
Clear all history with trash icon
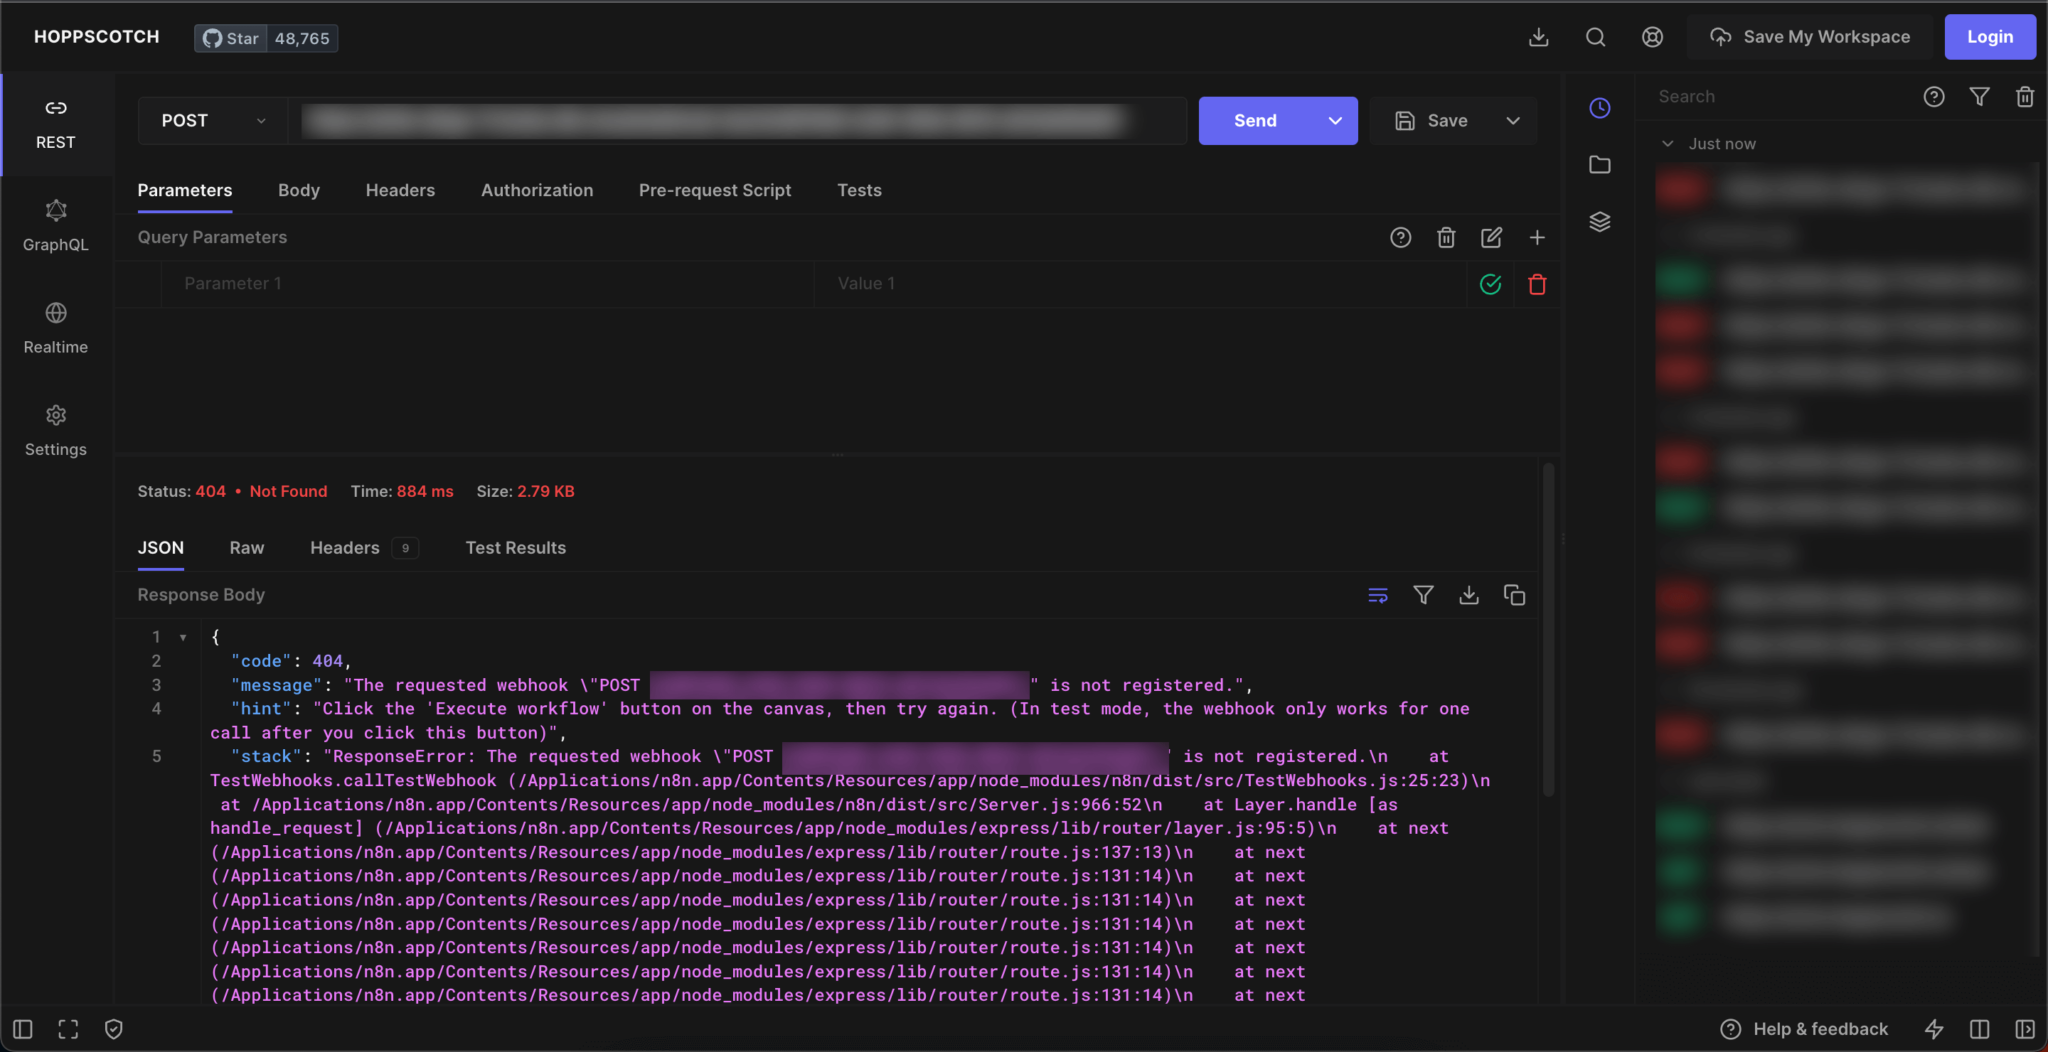(x=2025, y=97)
